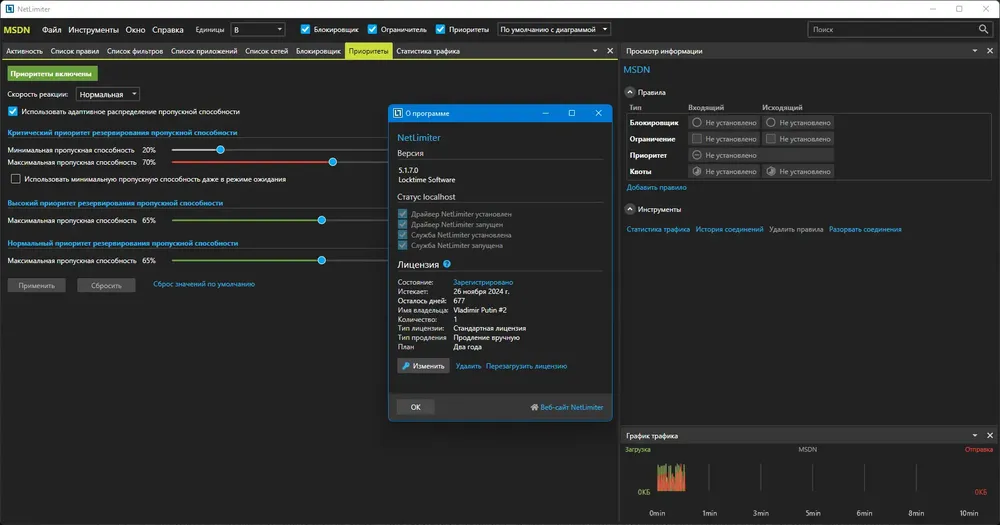Collapse the Правила section
This screenshot has height=525, width=1000.
(x=629, y=92)
